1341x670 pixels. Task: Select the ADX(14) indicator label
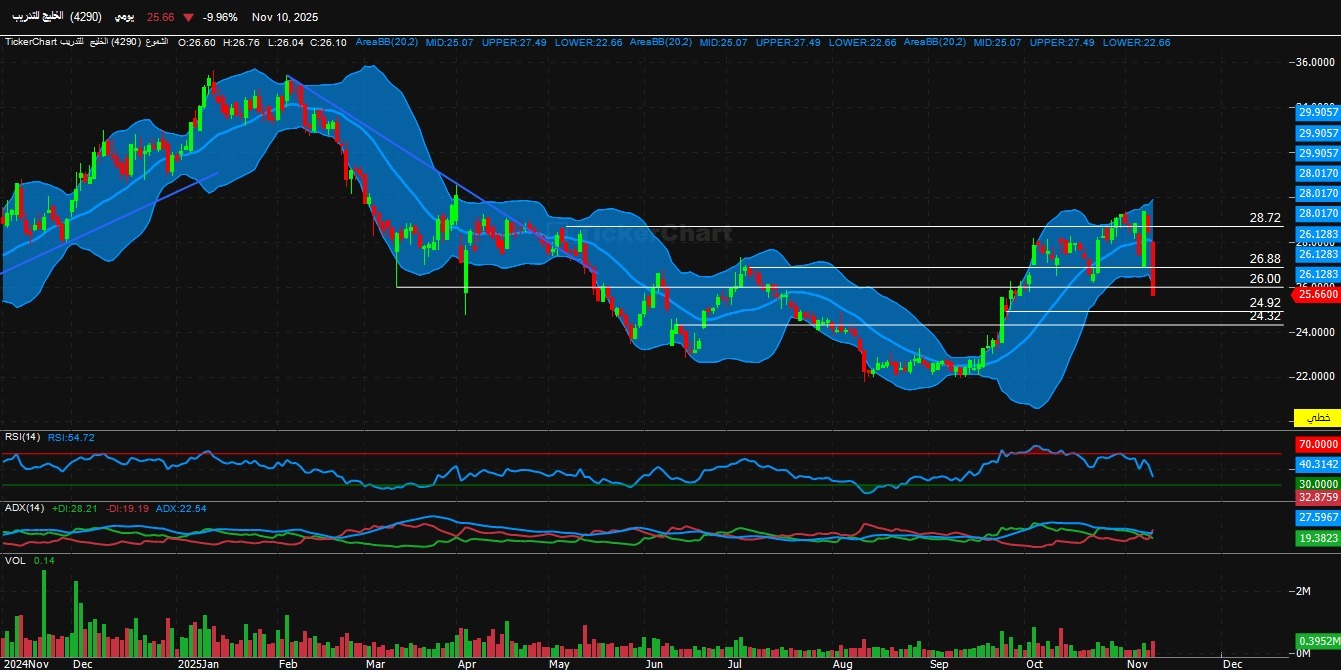[x=23, y=508]
